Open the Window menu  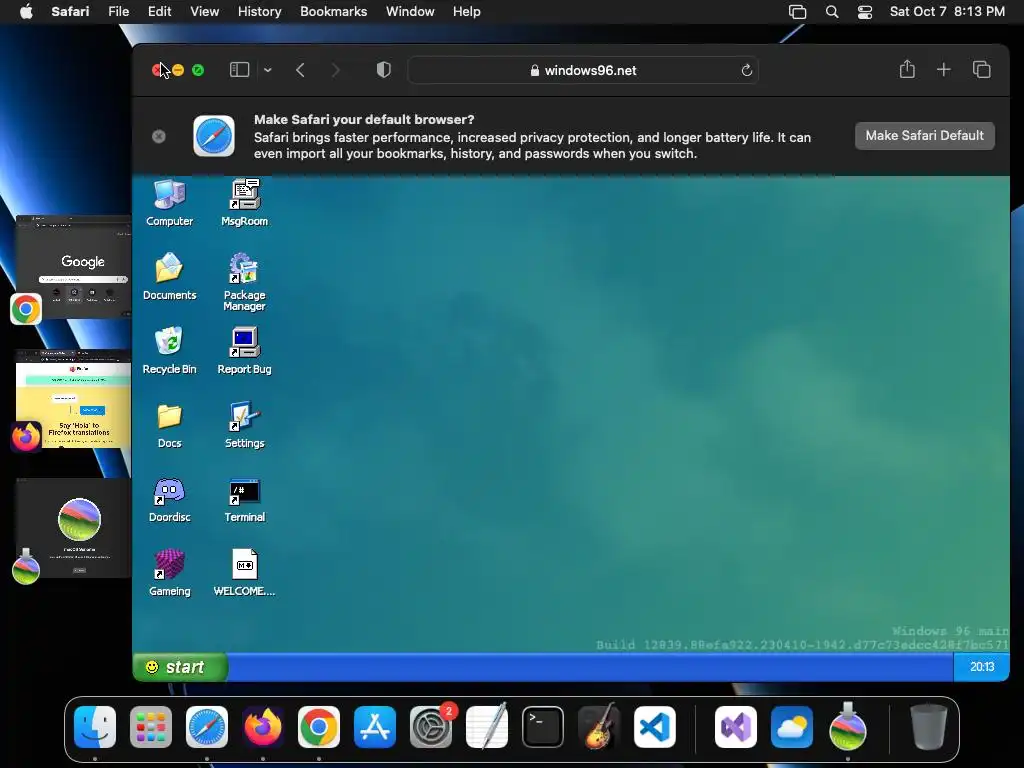pos(410,12)
